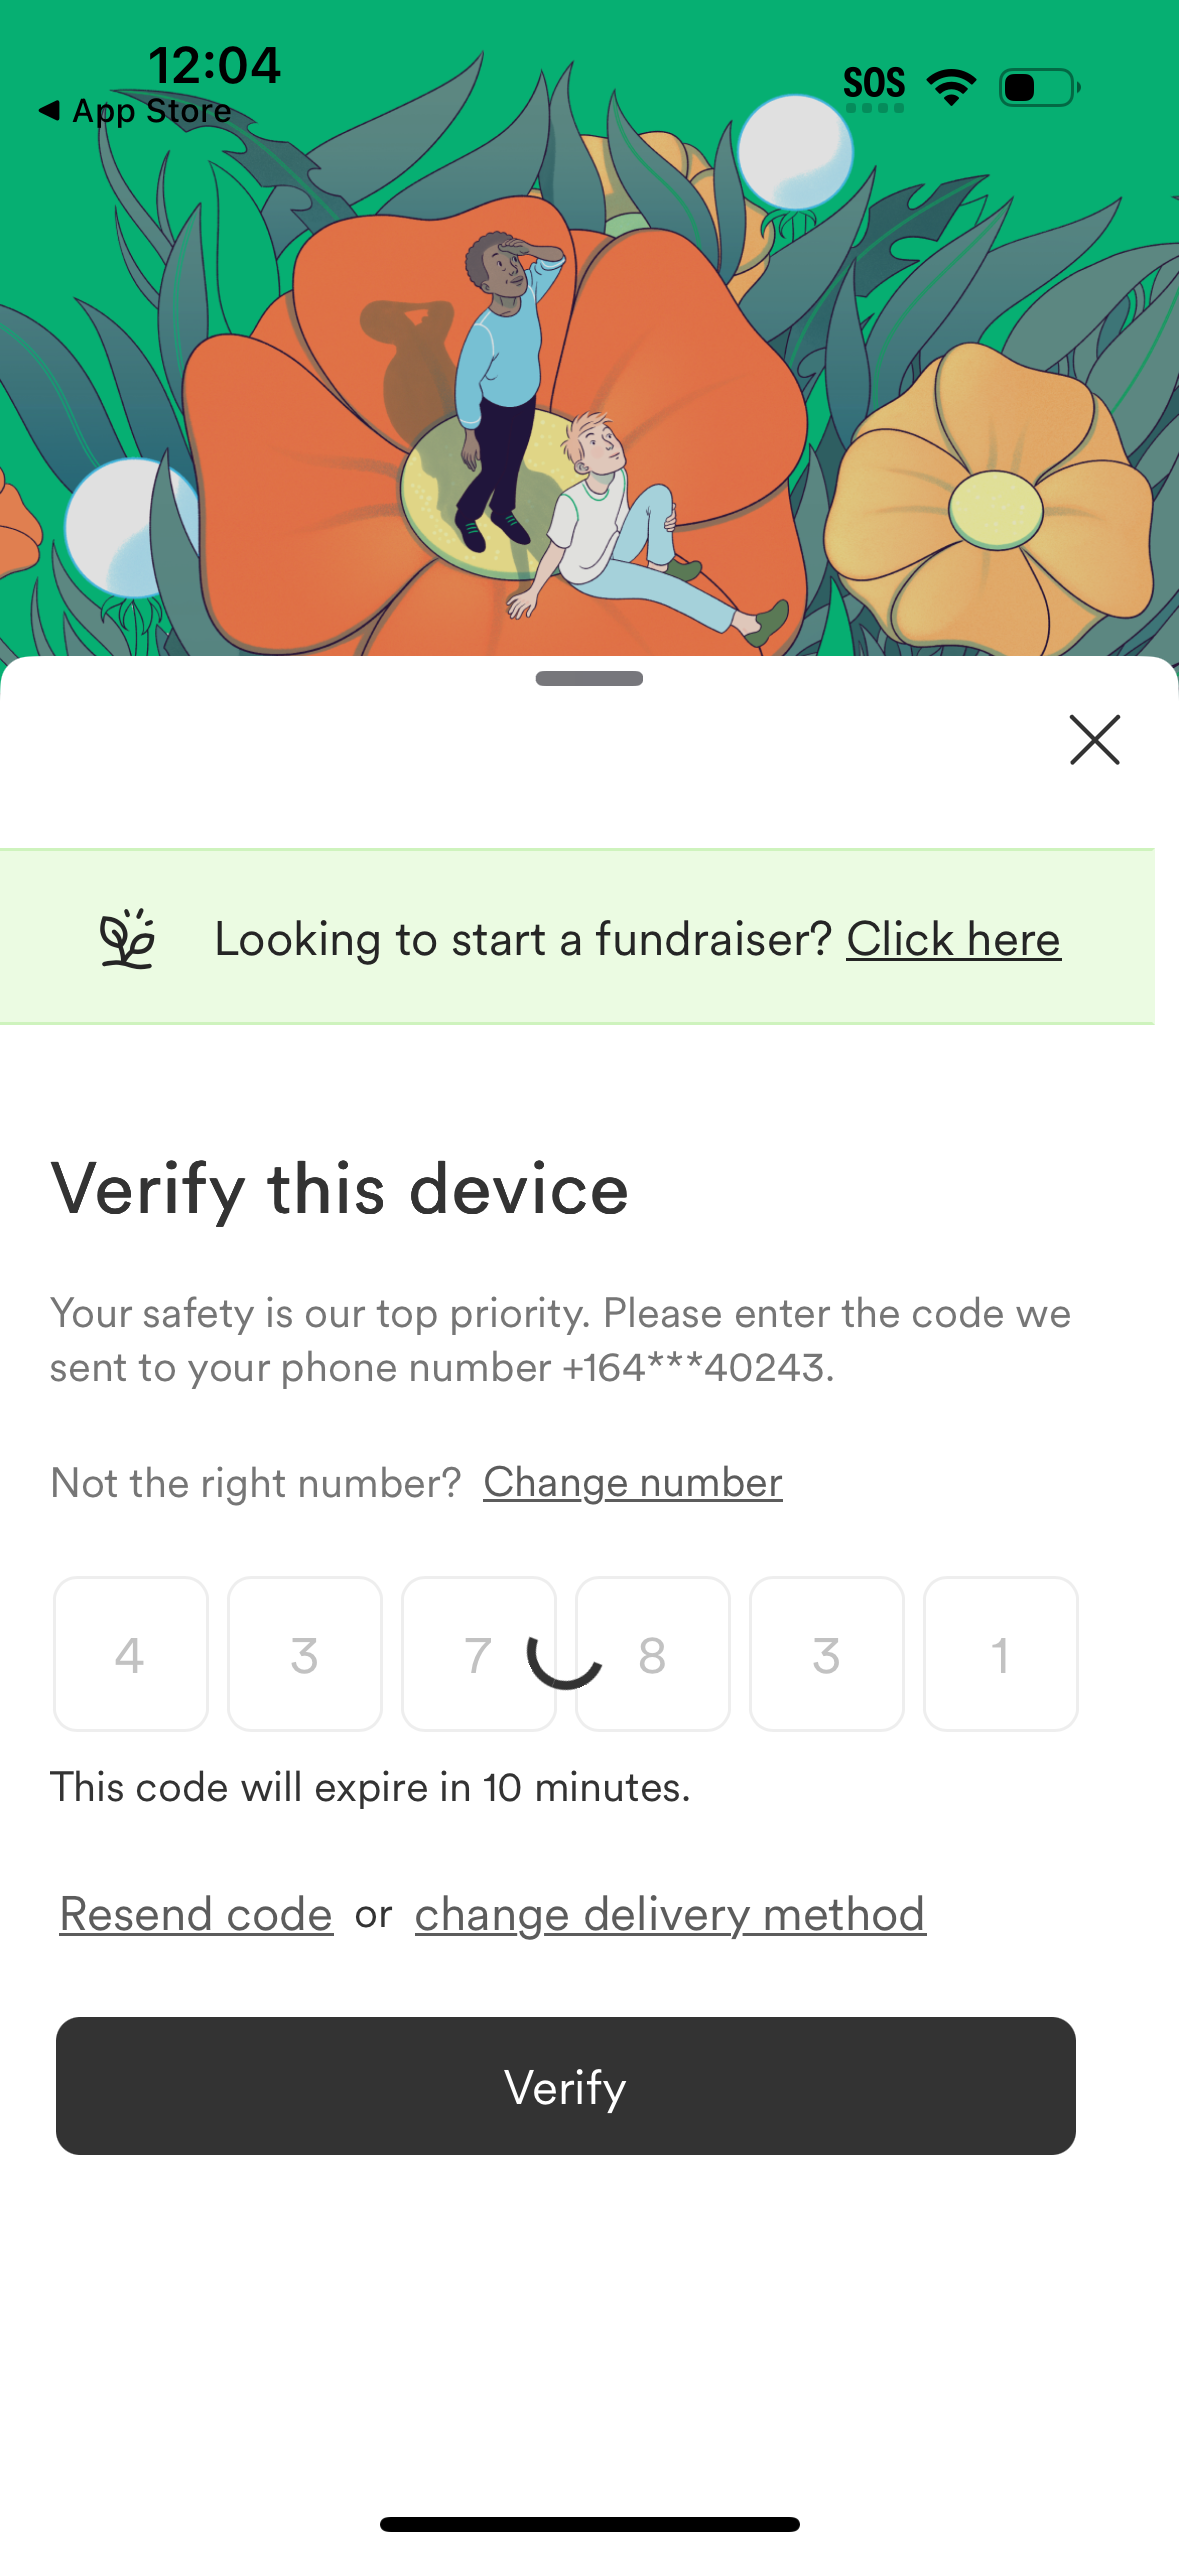Click the sprout fundraiser icon in banner
This screenshot has height=2556, width=1179.
[x=127, y=938]
